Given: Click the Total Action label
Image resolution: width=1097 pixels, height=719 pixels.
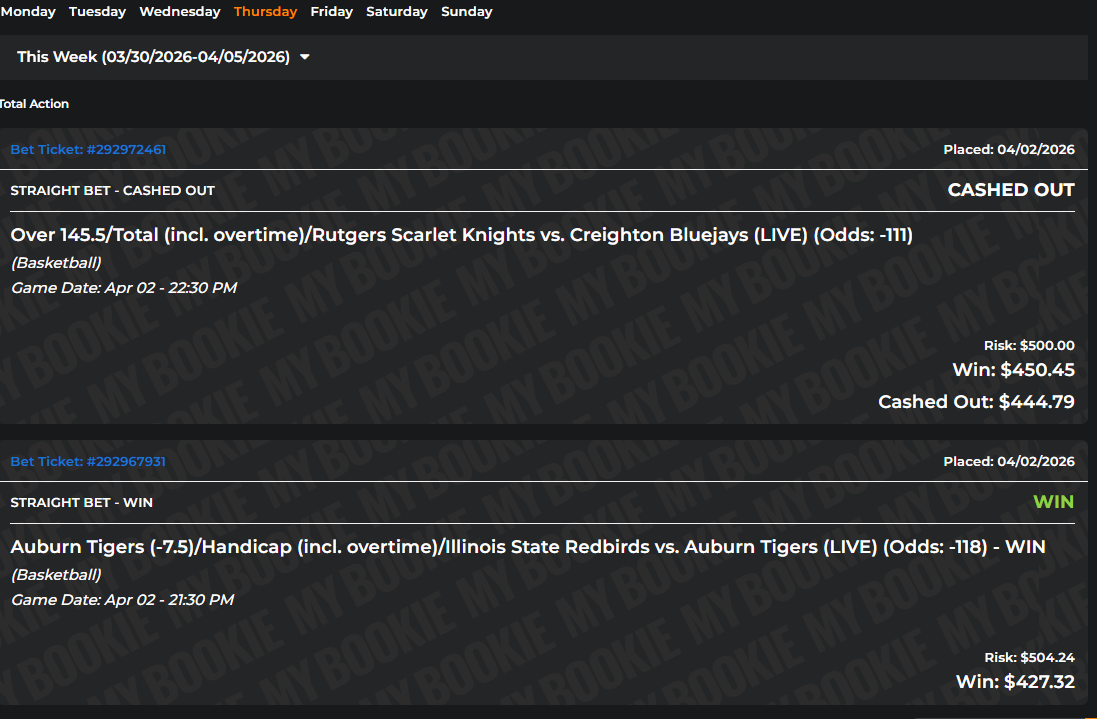Looking at the screenshot, I should (x=35, y=104).
